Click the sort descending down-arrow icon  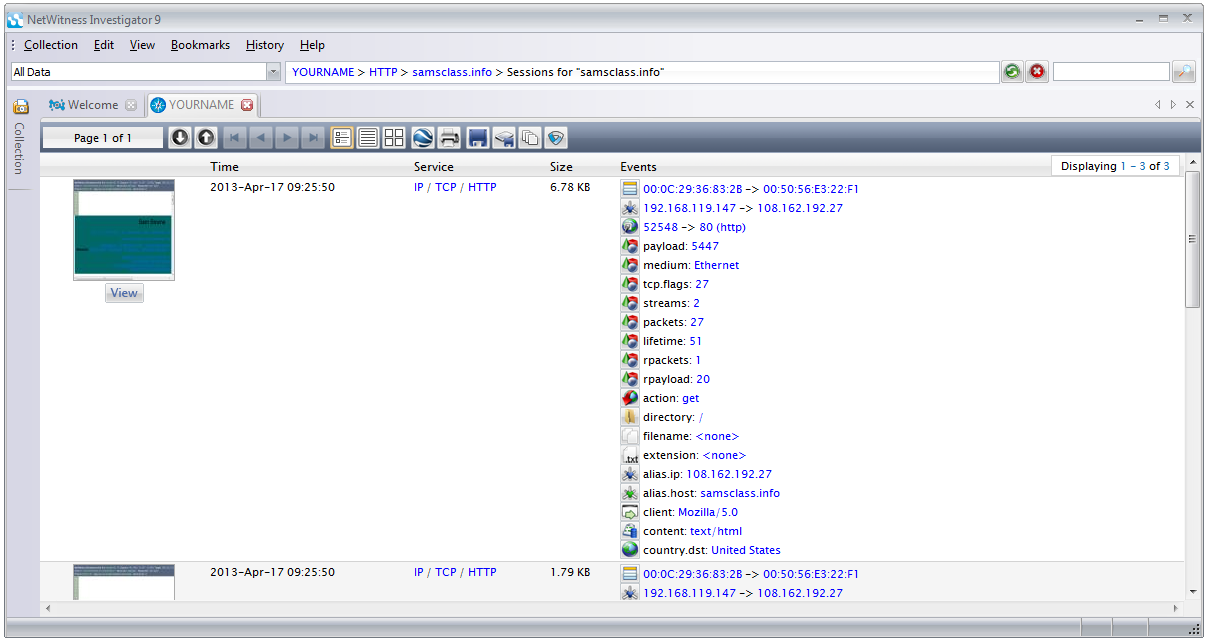pos(180,138)
